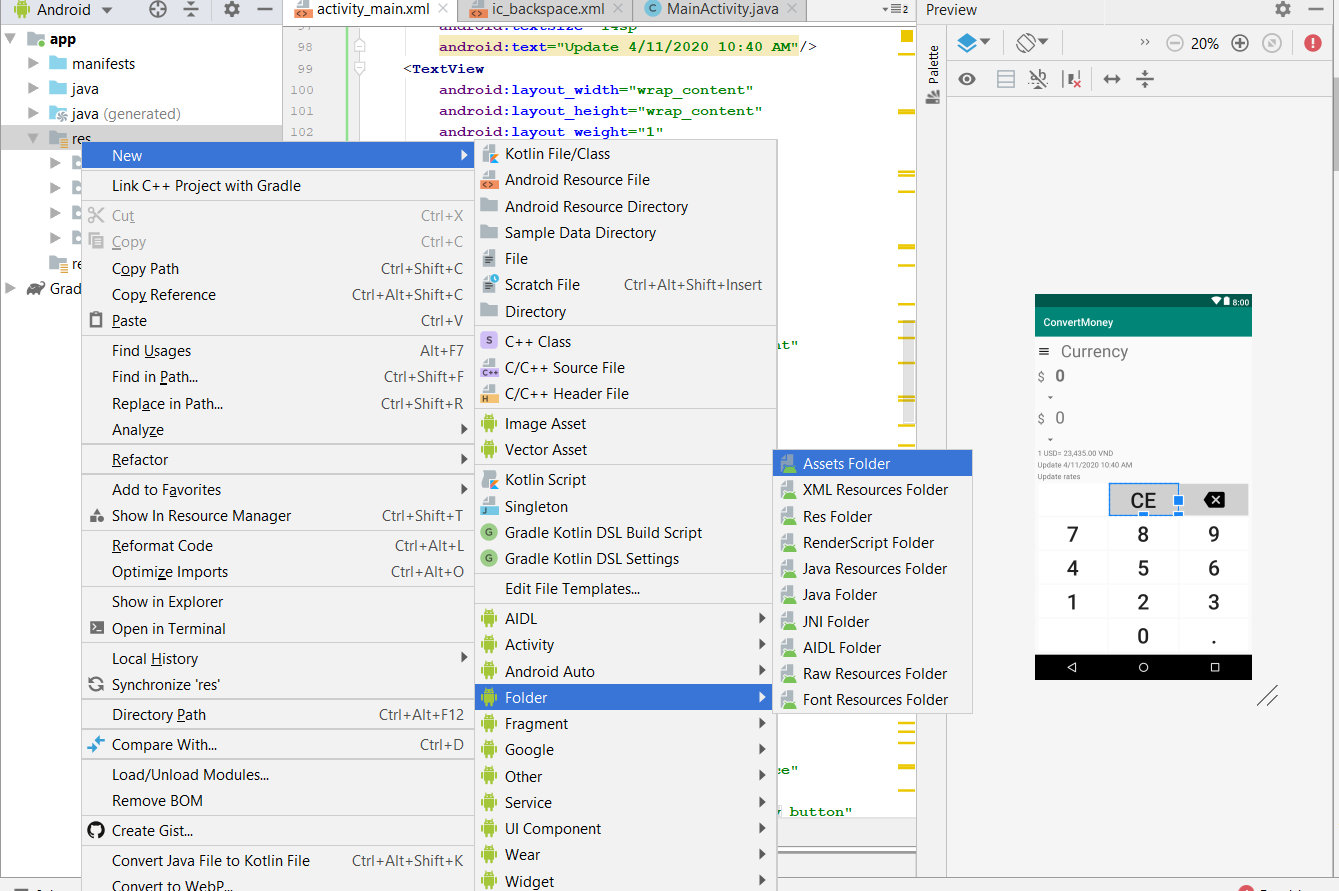Click the Raw Resources Folder option
This screenshot has width=1339, height=891.
[872, 673]
